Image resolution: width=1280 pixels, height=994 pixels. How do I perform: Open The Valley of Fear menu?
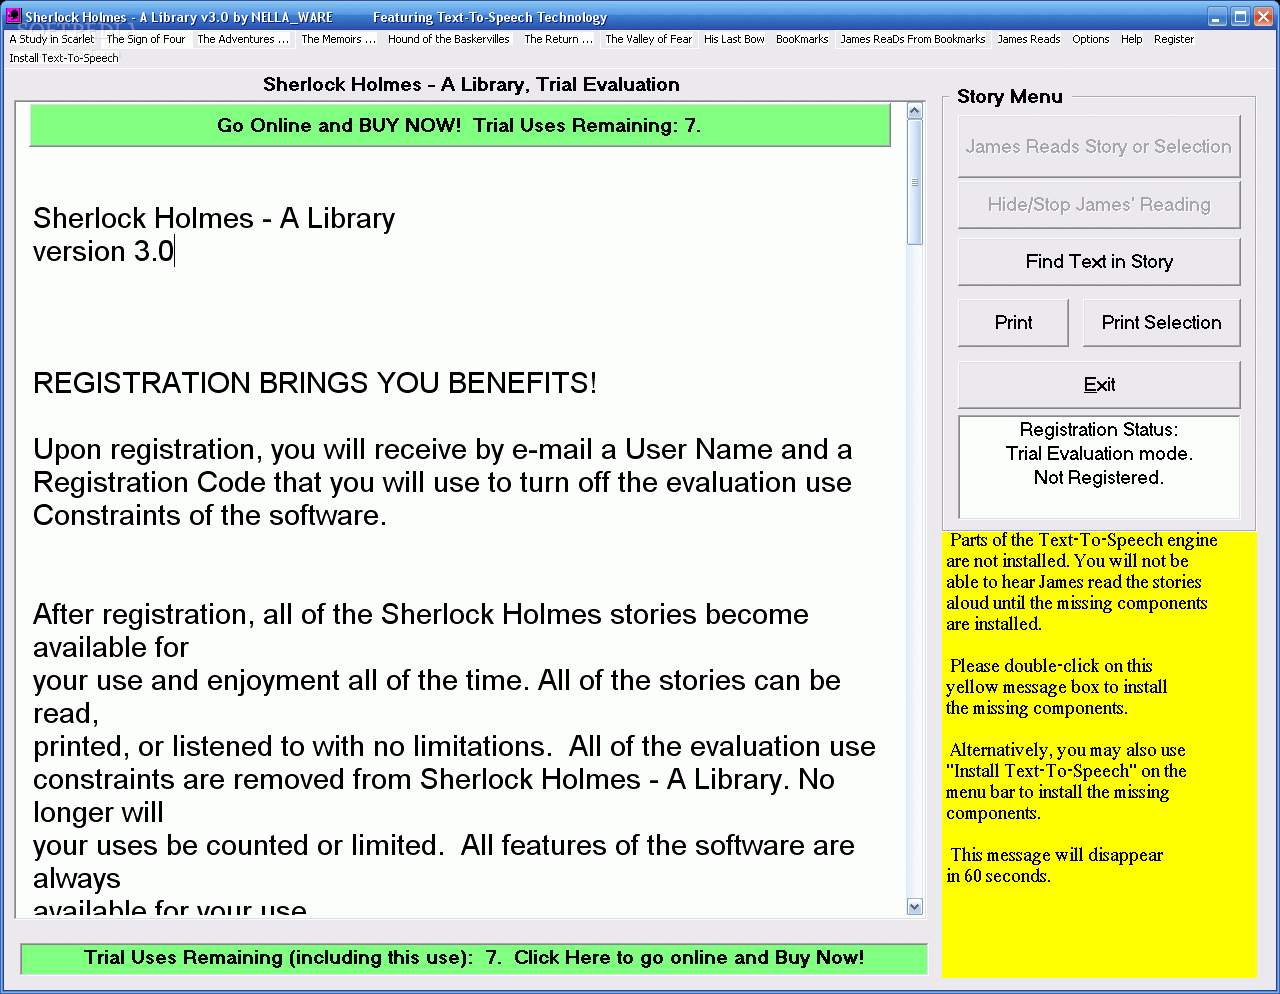coord(649,39)
